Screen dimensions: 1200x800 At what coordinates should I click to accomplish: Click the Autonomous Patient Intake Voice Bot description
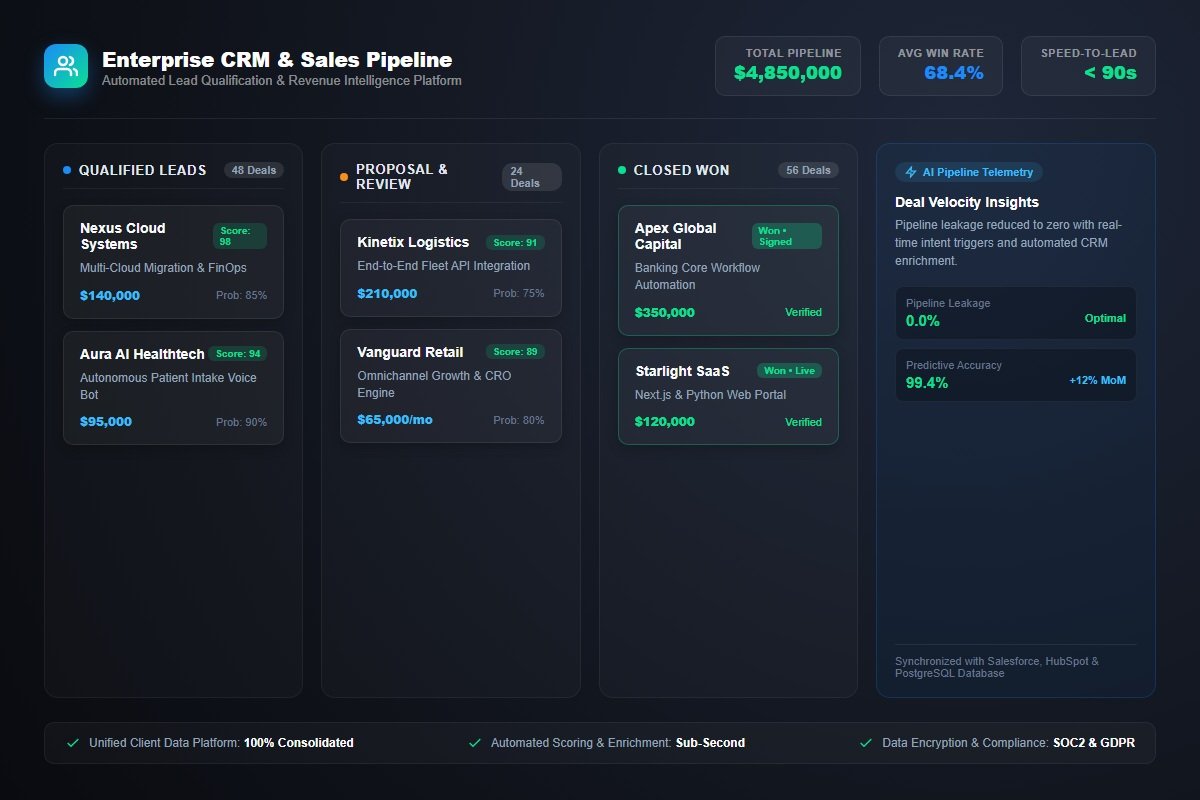168,386
